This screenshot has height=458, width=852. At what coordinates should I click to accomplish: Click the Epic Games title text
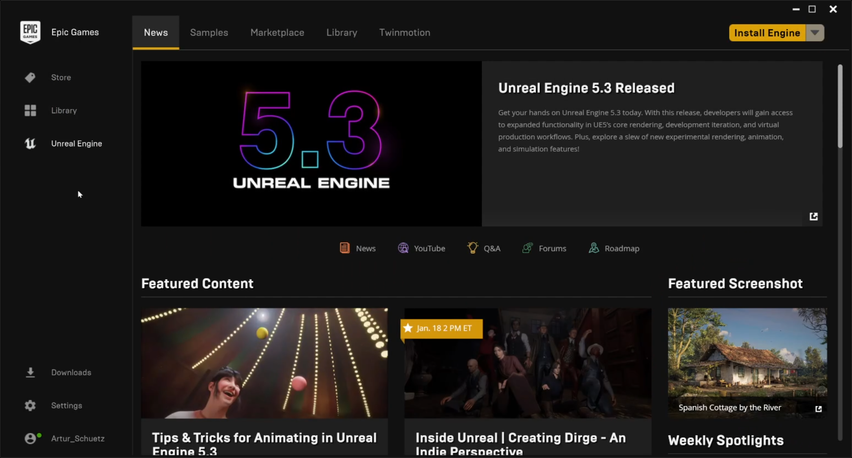[x=75, y=32]
